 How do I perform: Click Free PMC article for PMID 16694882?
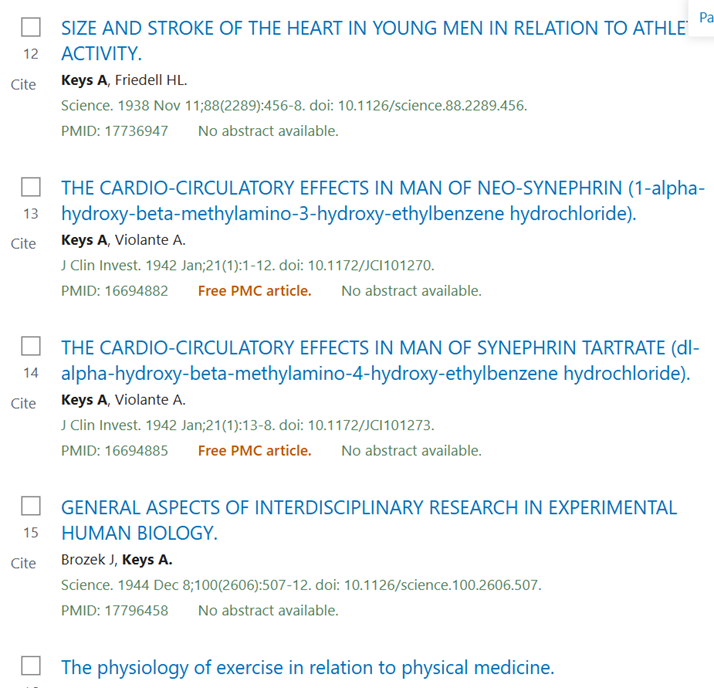255,291
